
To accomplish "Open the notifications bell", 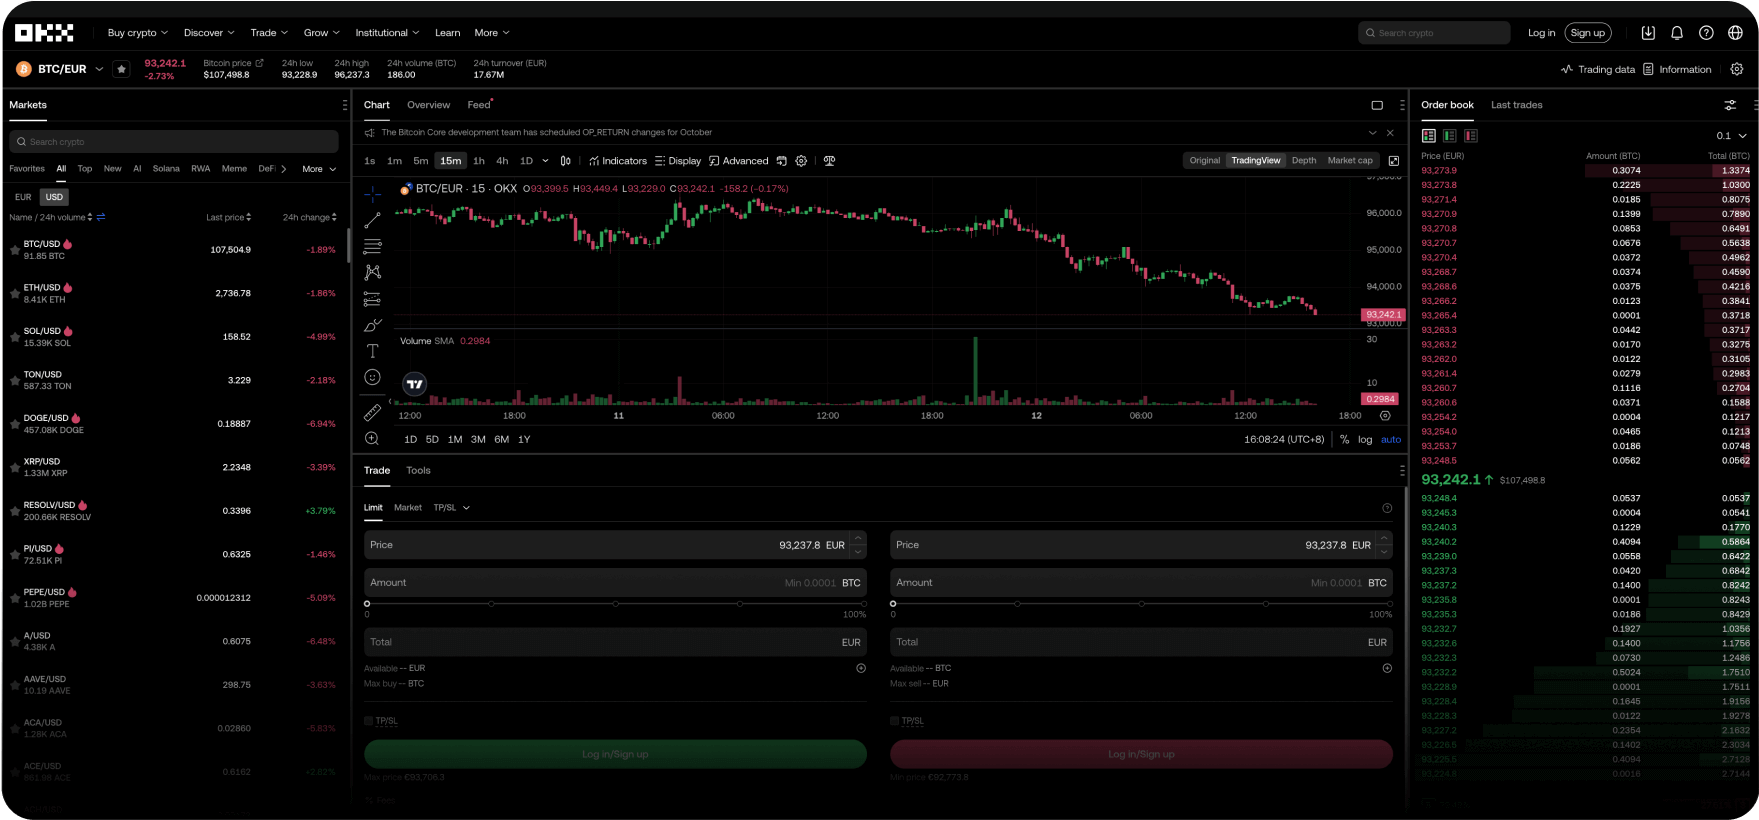I will pos(1677,33).
